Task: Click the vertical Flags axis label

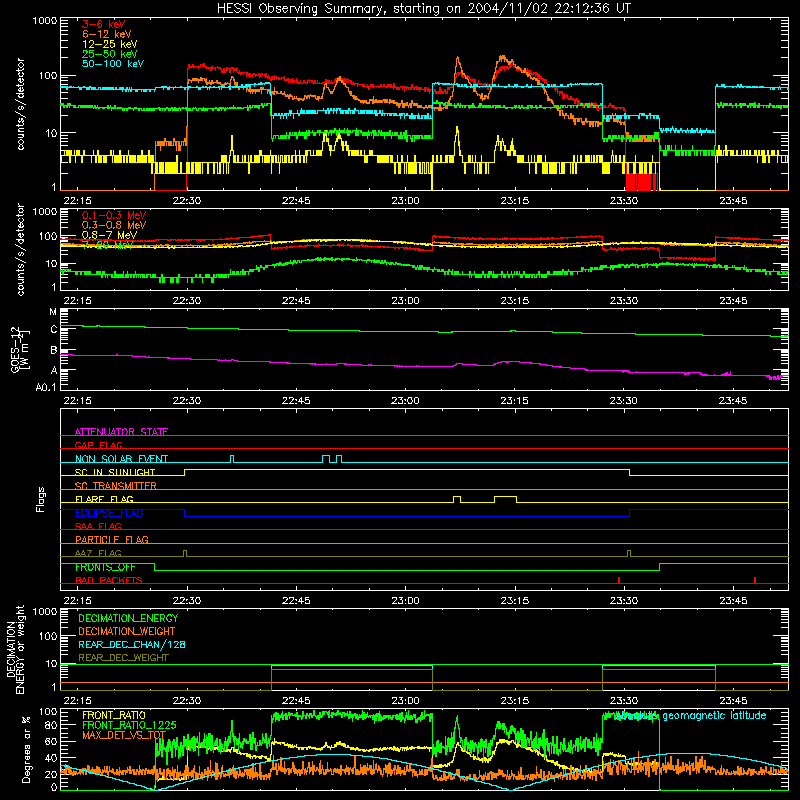Action: (41, 500)
